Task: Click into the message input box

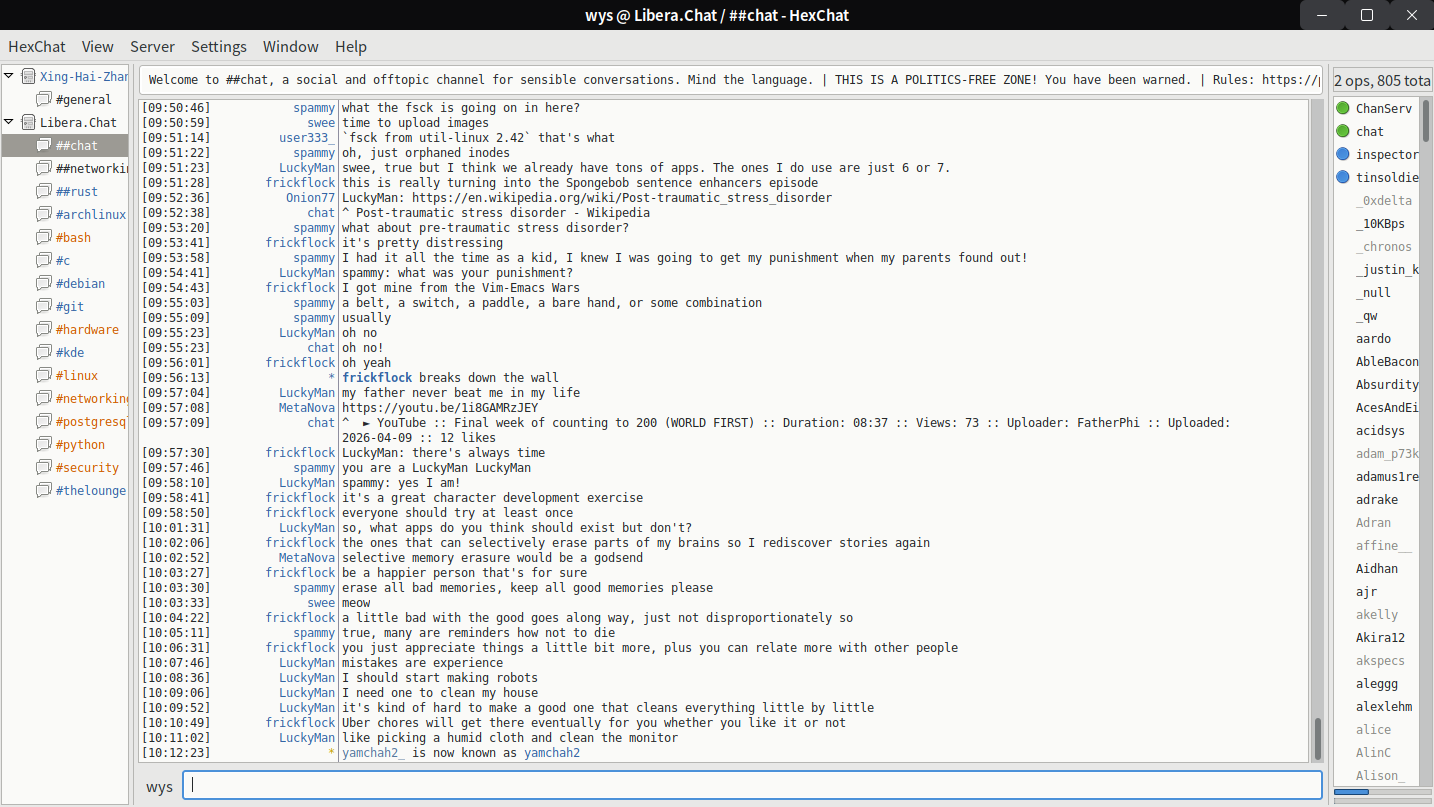Action: click(750, 785)
